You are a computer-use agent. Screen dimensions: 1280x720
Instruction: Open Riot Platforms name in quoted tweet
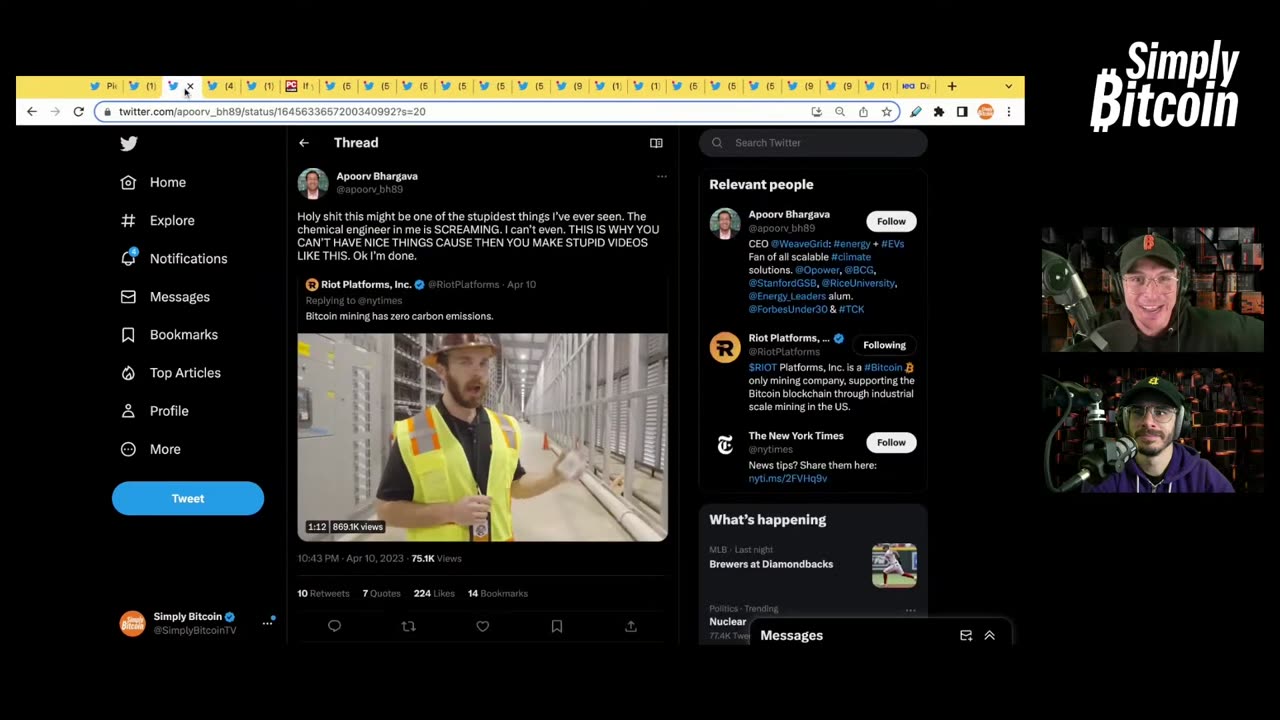point(366,285)
